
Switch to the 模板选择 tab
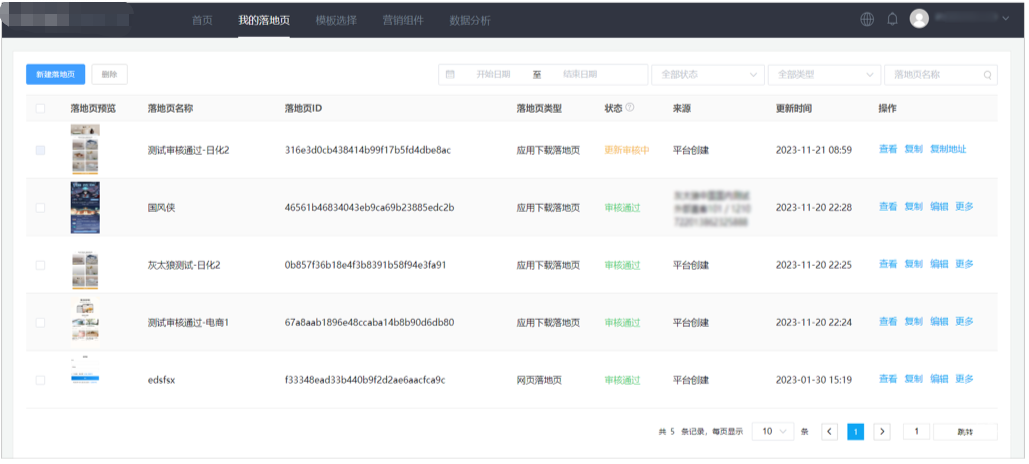click(335, 20)
